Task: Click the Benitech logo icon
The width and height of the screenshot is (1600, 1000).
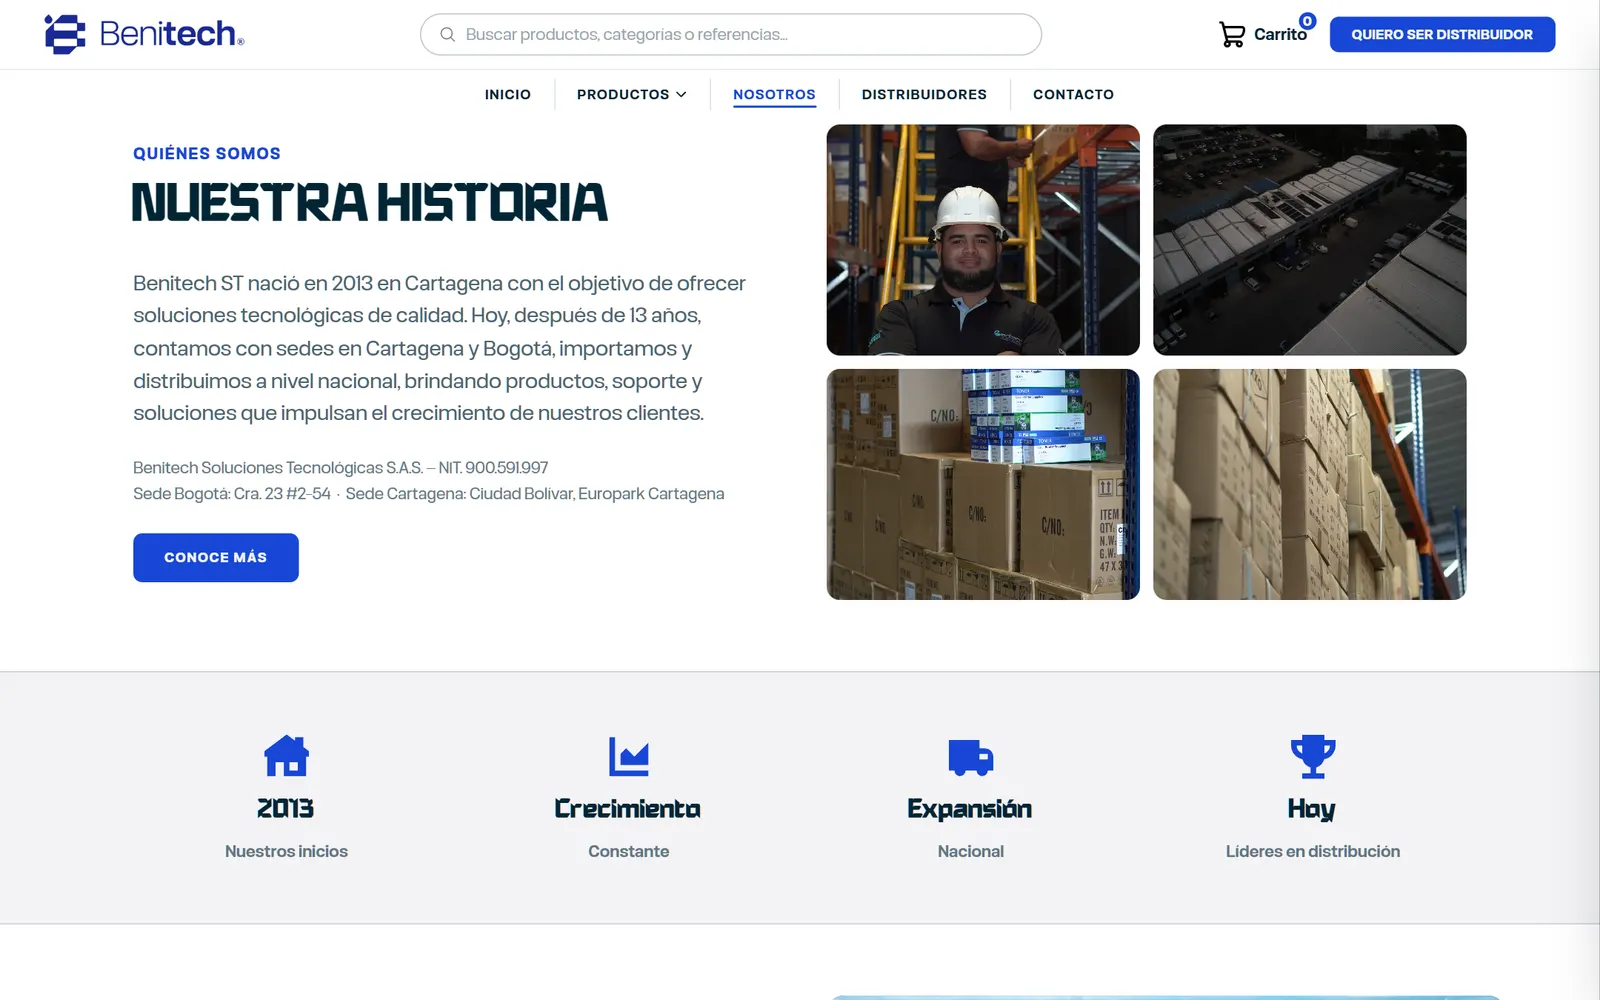Action: coord(65,34)
